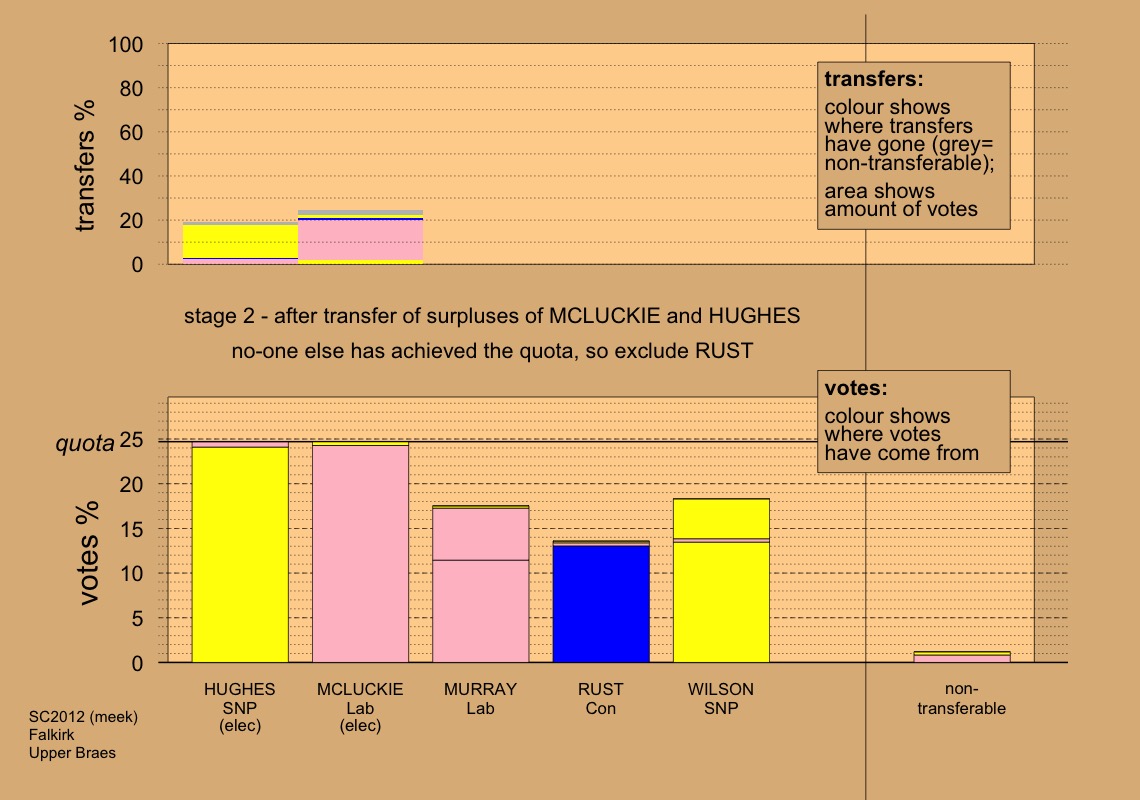Click the lower segment of MURRAY's bar
Image resolution: width=1140 pixels, height=800 pixels.
(x=480, y=611)
